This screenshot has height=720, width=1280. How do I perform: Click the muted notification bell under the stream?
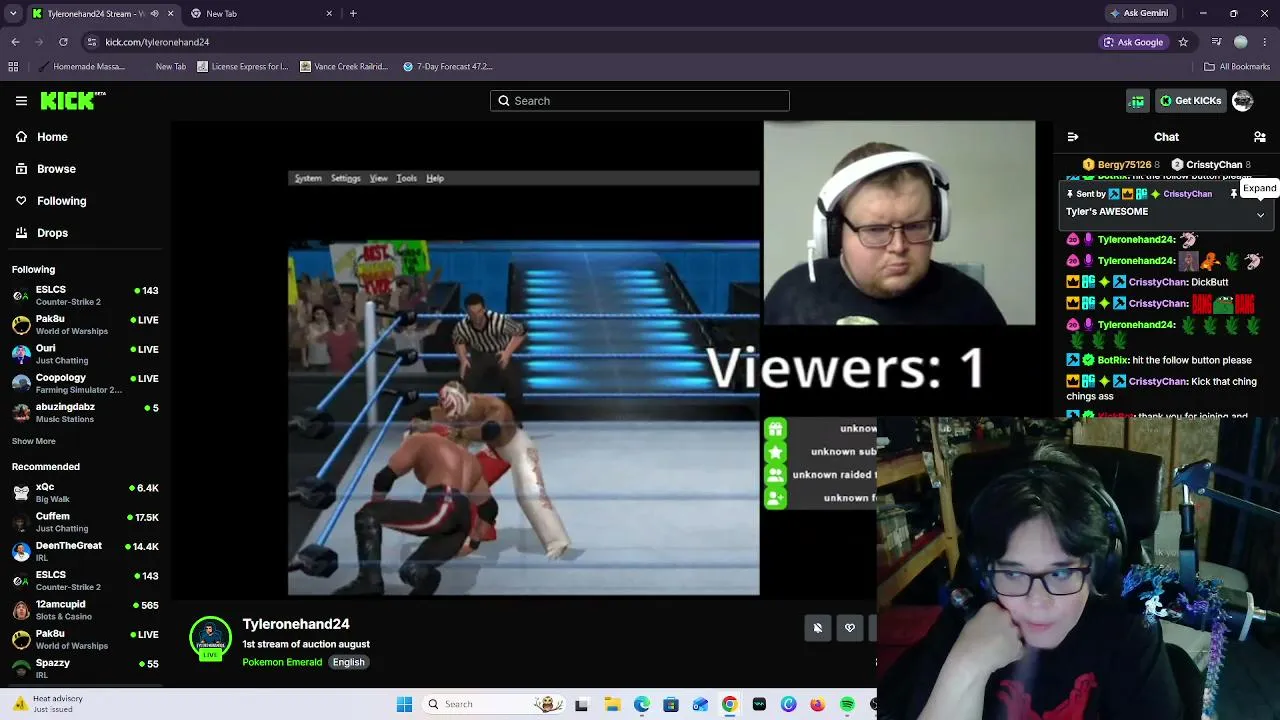pos(817,628)
